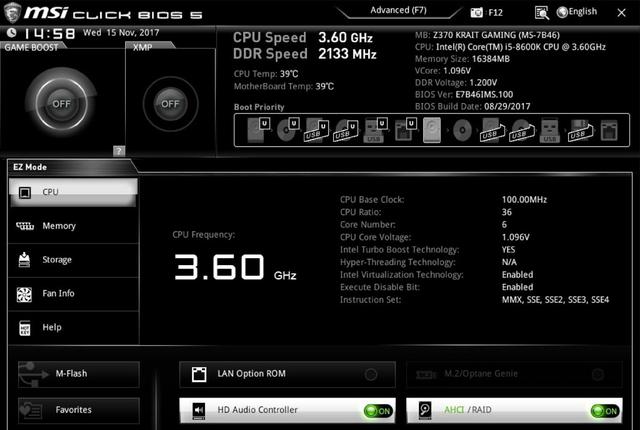640x430 pixels.
Task: Open the BIOS search magnifier icon
Action: point(542,13)
